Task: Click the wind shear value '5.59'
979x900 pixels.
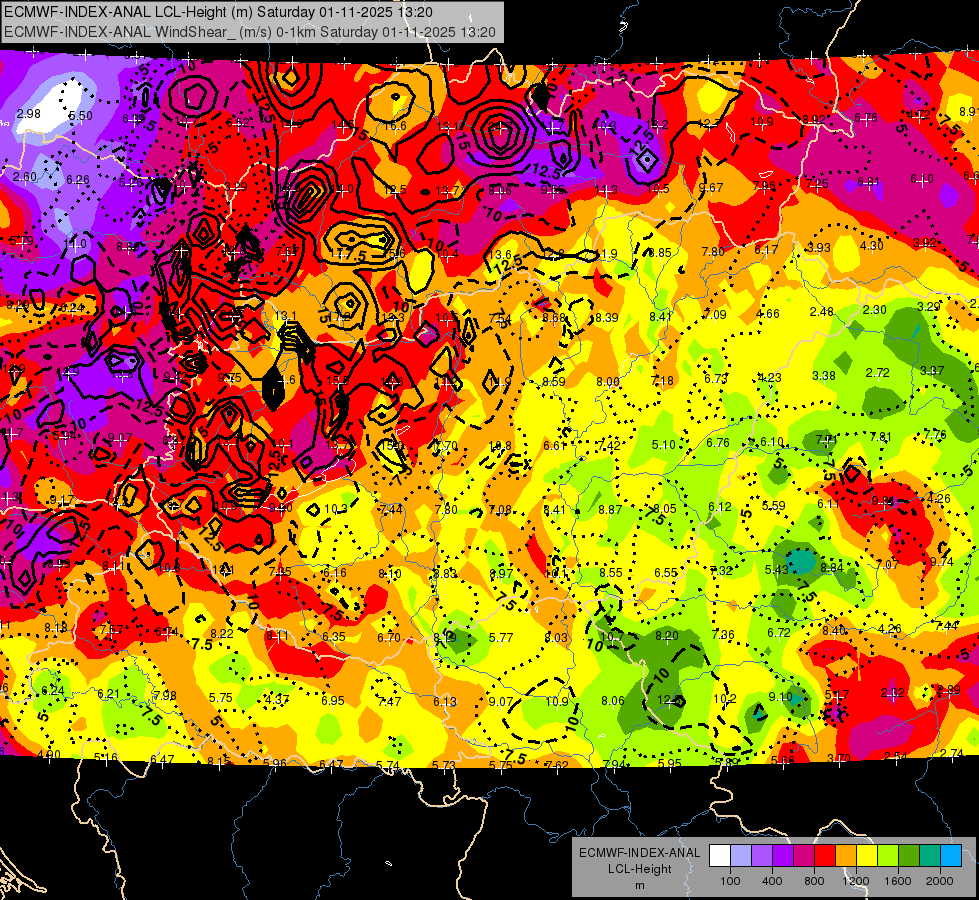Action: click(x=774, y=505)
